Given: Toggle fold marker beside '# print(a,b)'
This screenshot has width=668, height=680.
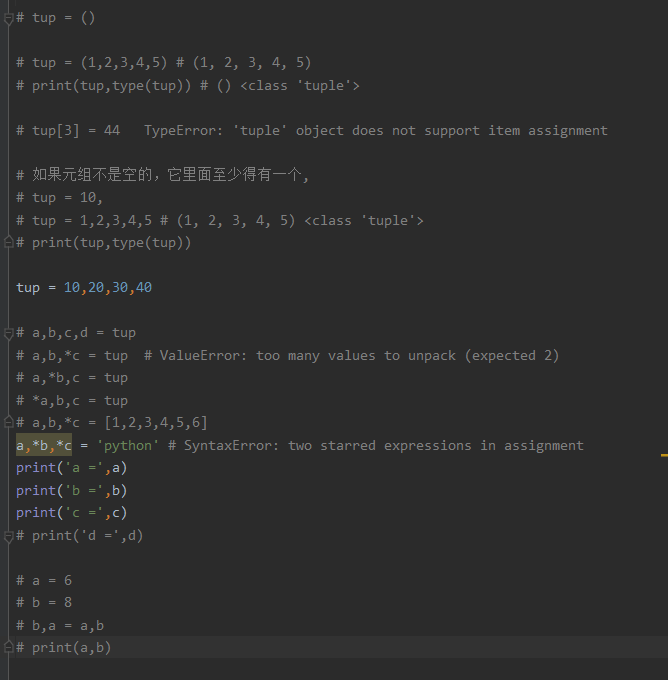Looking at the screenshot, I should click(8, 648).
